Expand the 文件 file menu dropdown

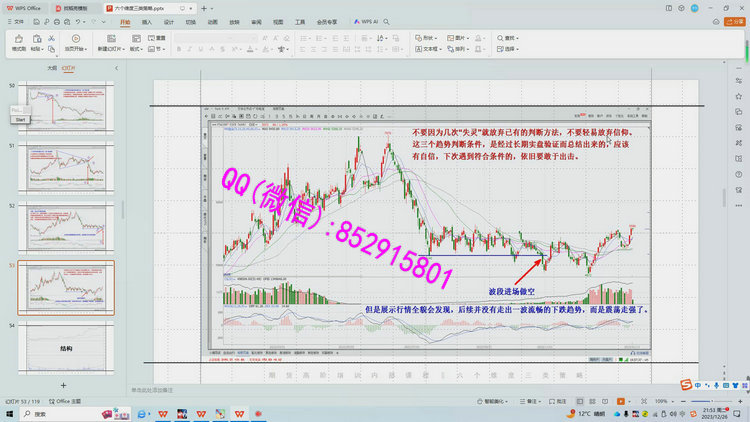click(x=17, y=21)
